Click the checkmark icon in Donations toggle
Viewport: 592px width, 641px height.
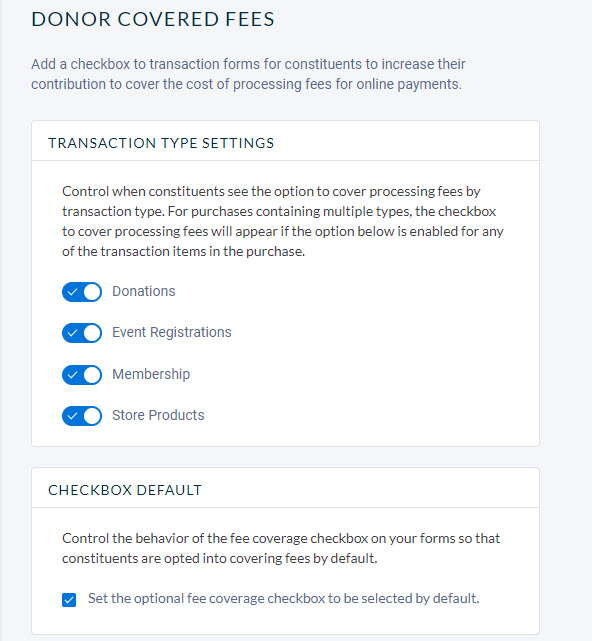click(72, 292)
